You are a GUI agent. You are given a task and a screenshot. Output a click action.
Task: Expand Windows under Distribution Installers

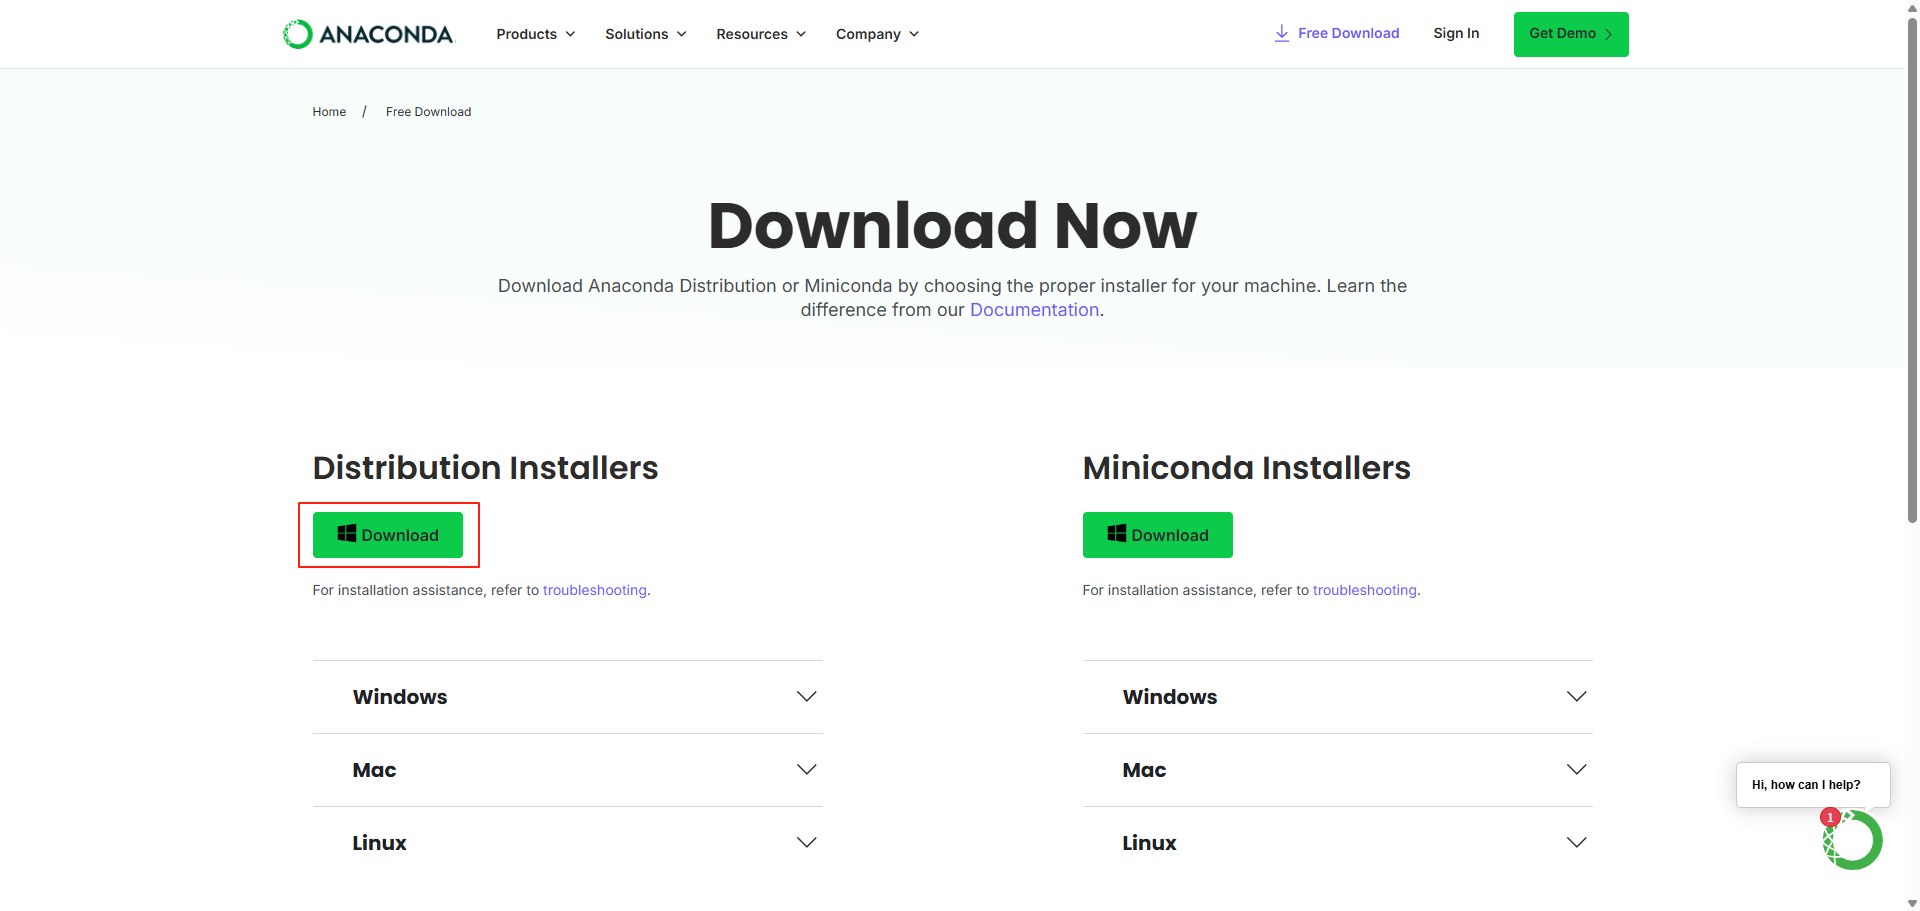[568, 697]
